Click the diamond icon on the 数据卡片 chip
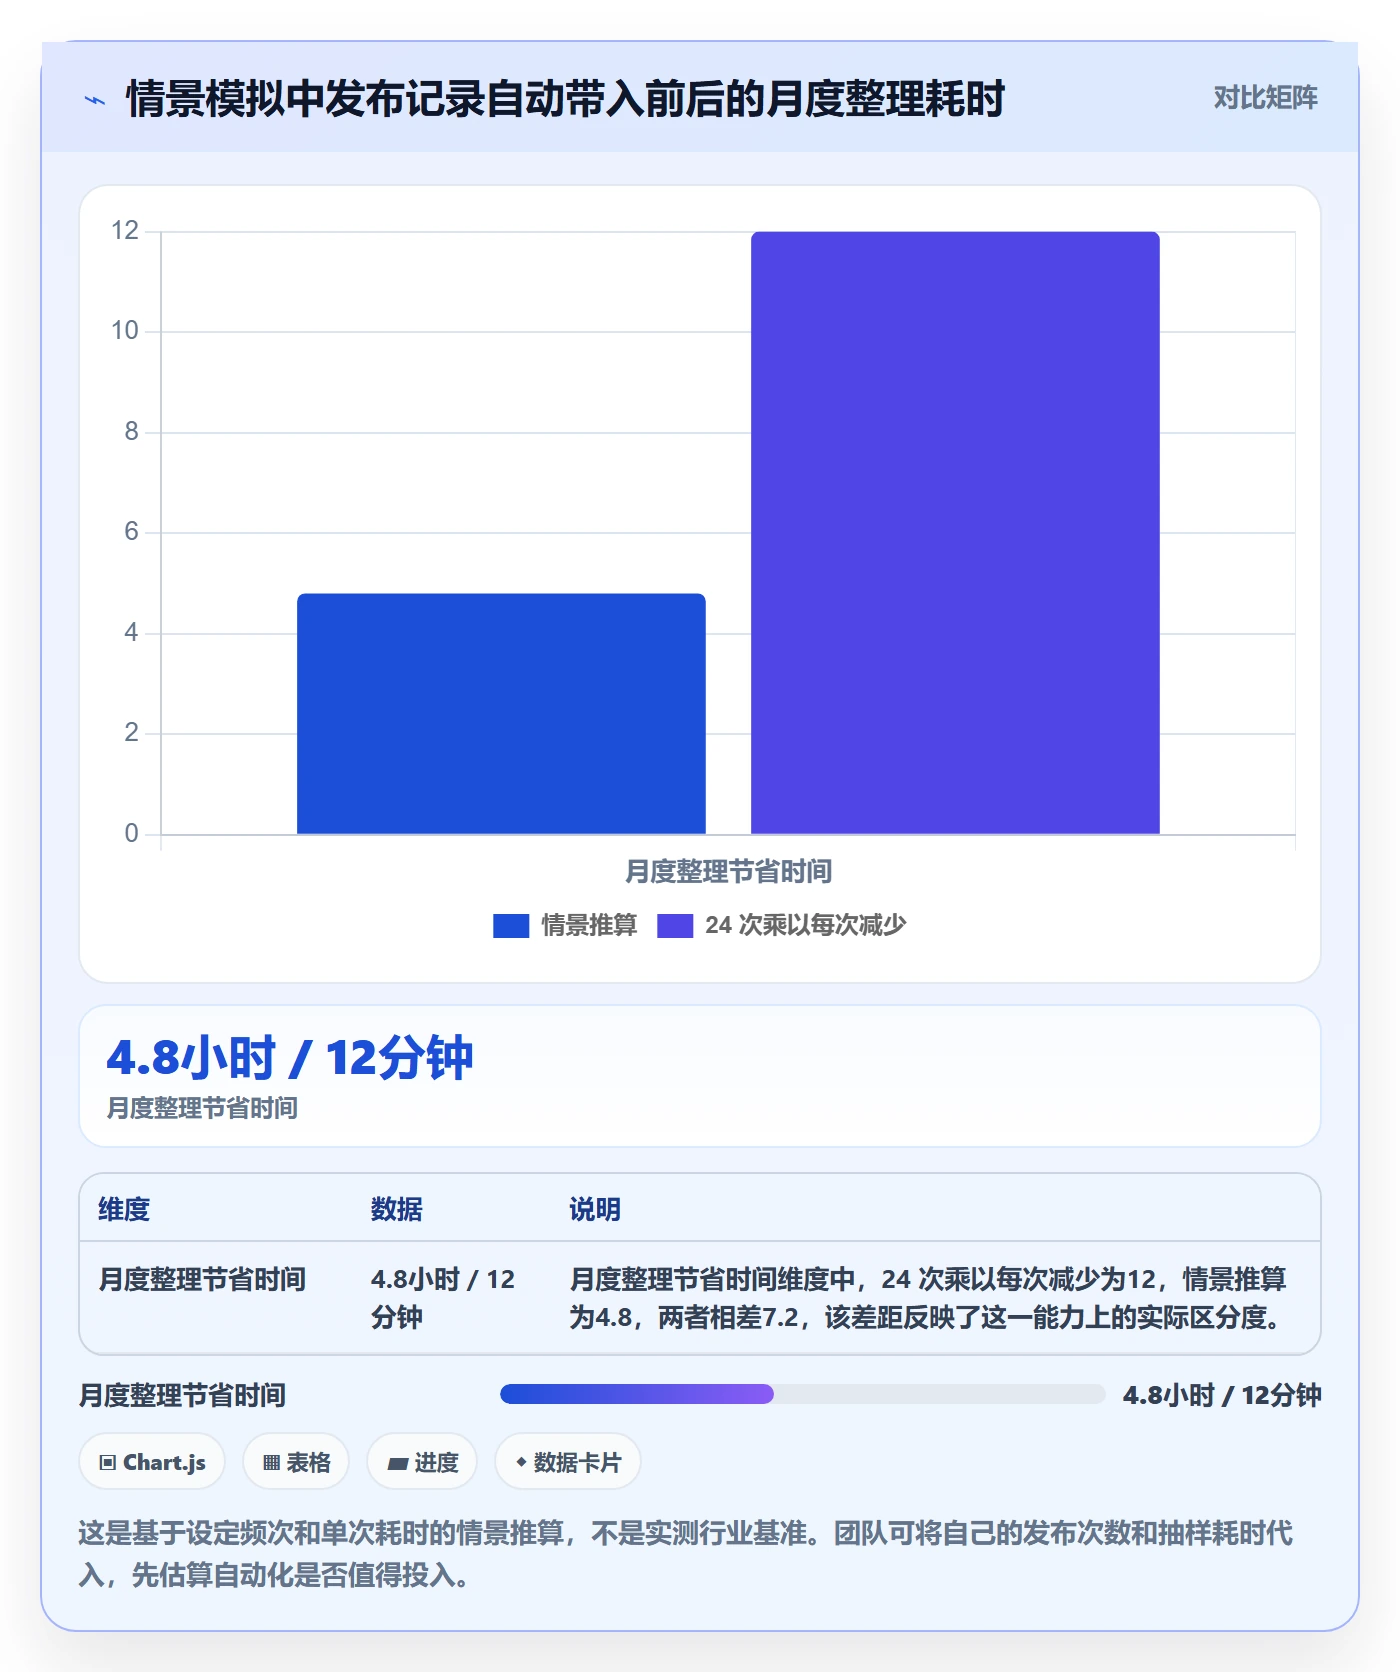Viewport: 1400px width, 1672px height. pos(521,1462)
